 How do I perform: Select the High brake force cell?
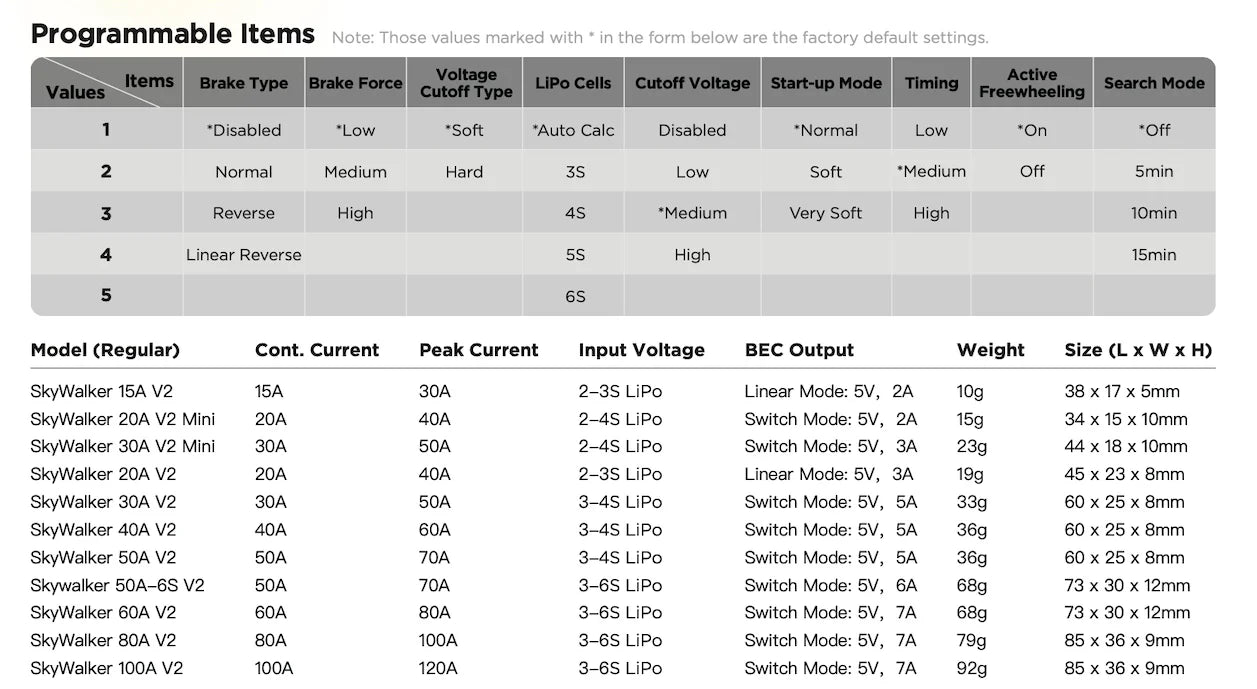355,213
